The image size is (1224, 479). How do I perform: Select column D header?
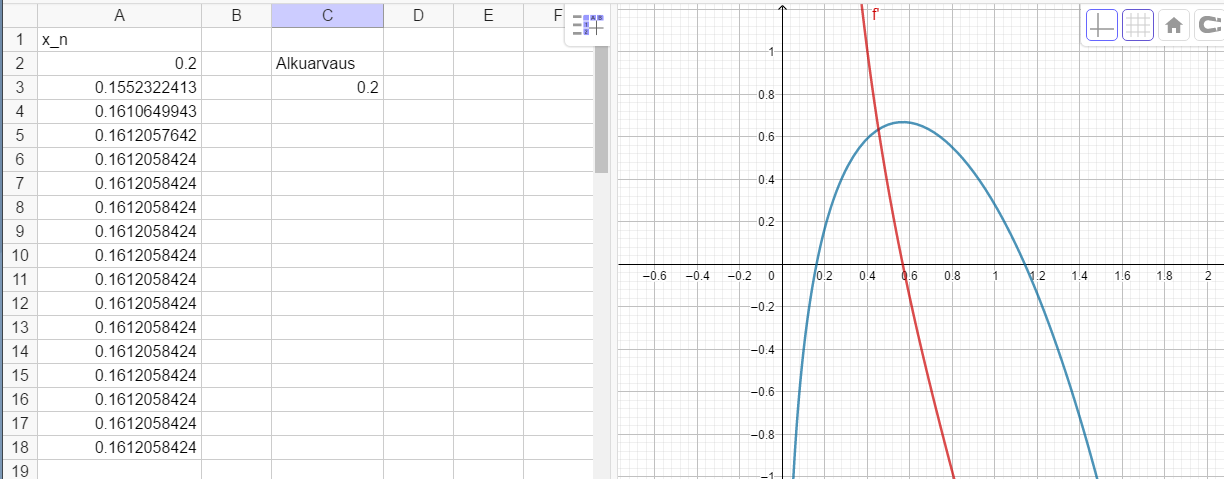(x=418, y=15)
